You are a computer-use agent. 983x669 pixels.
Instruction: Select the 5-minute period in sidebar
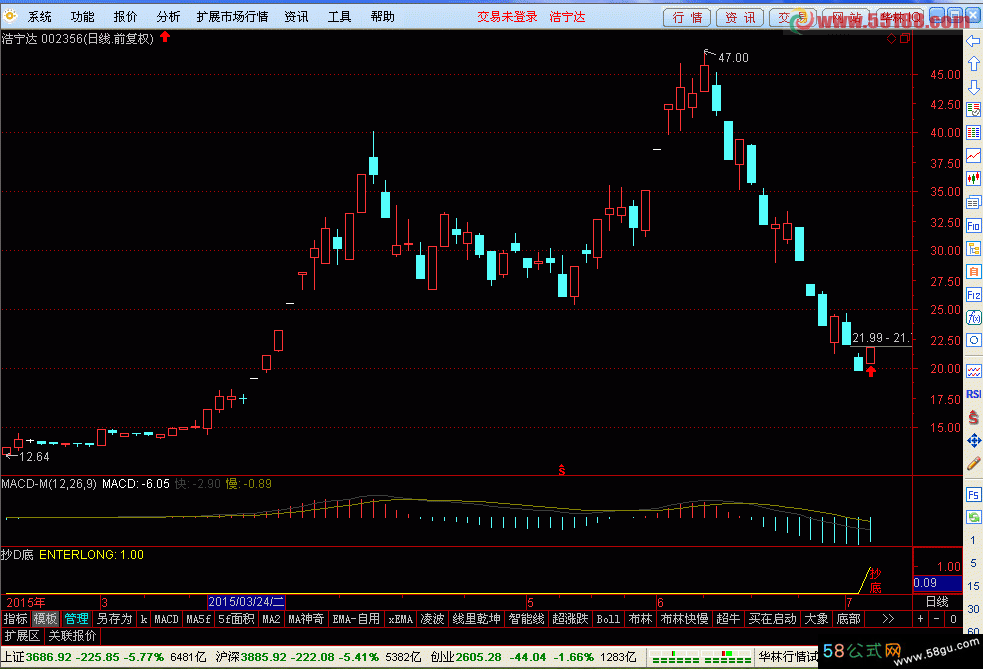973,563
